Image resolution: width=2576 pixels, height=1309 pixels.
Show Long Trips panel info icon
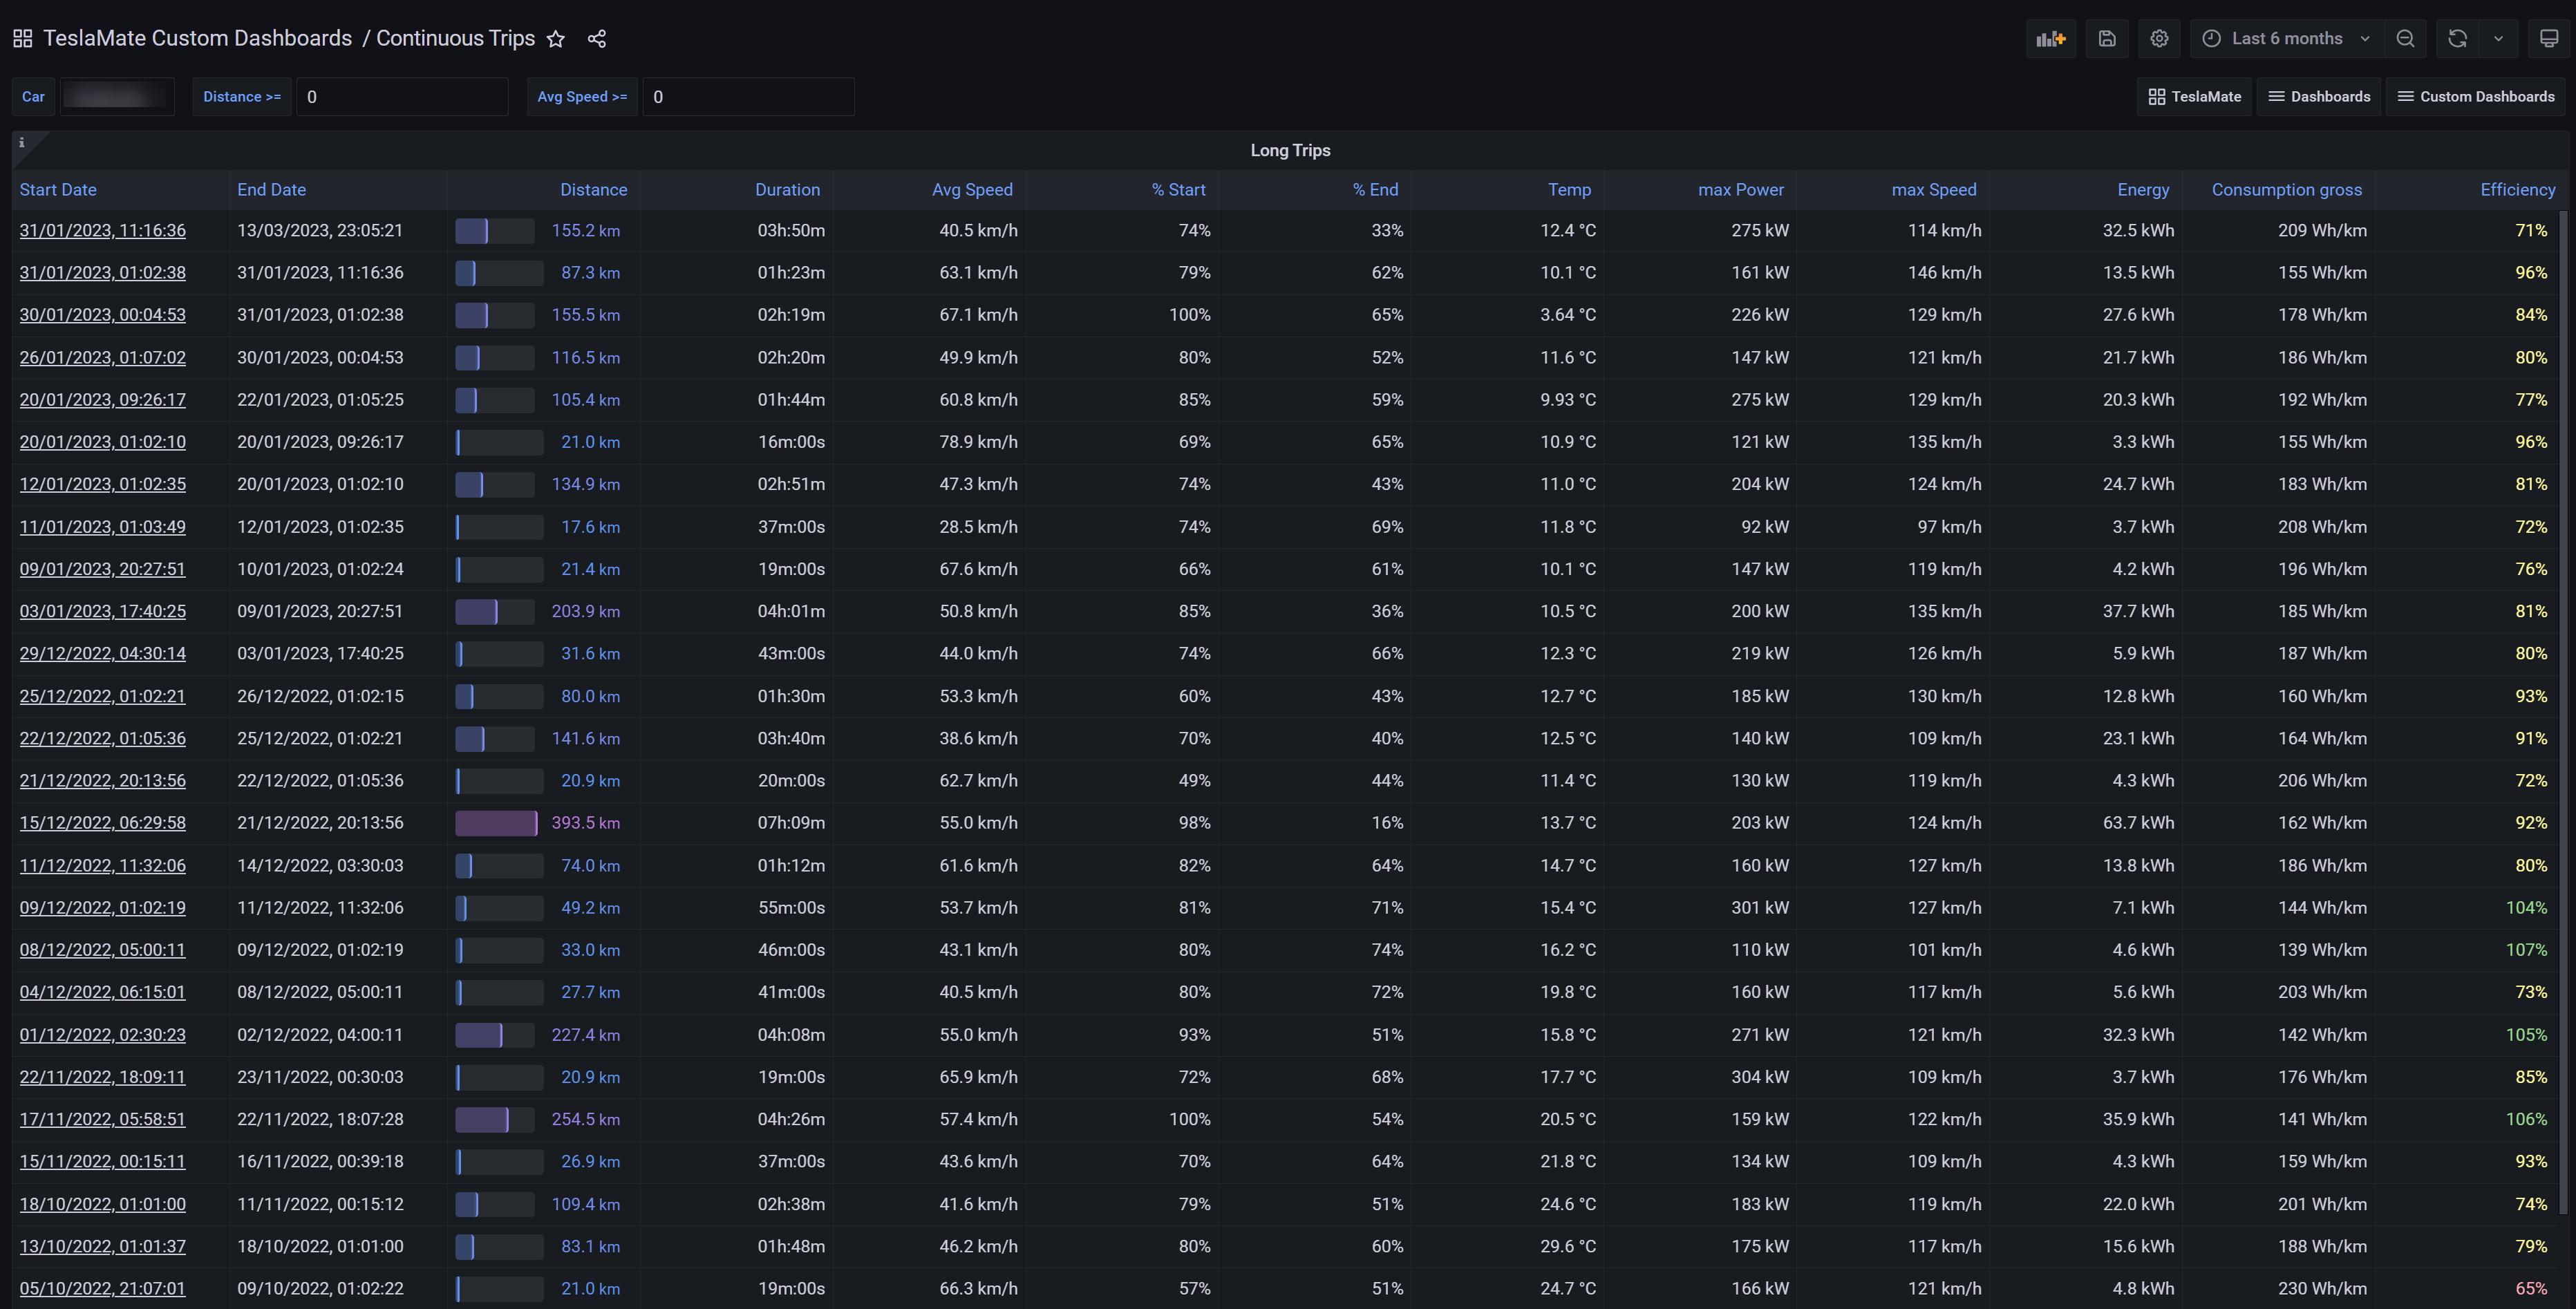21,143
